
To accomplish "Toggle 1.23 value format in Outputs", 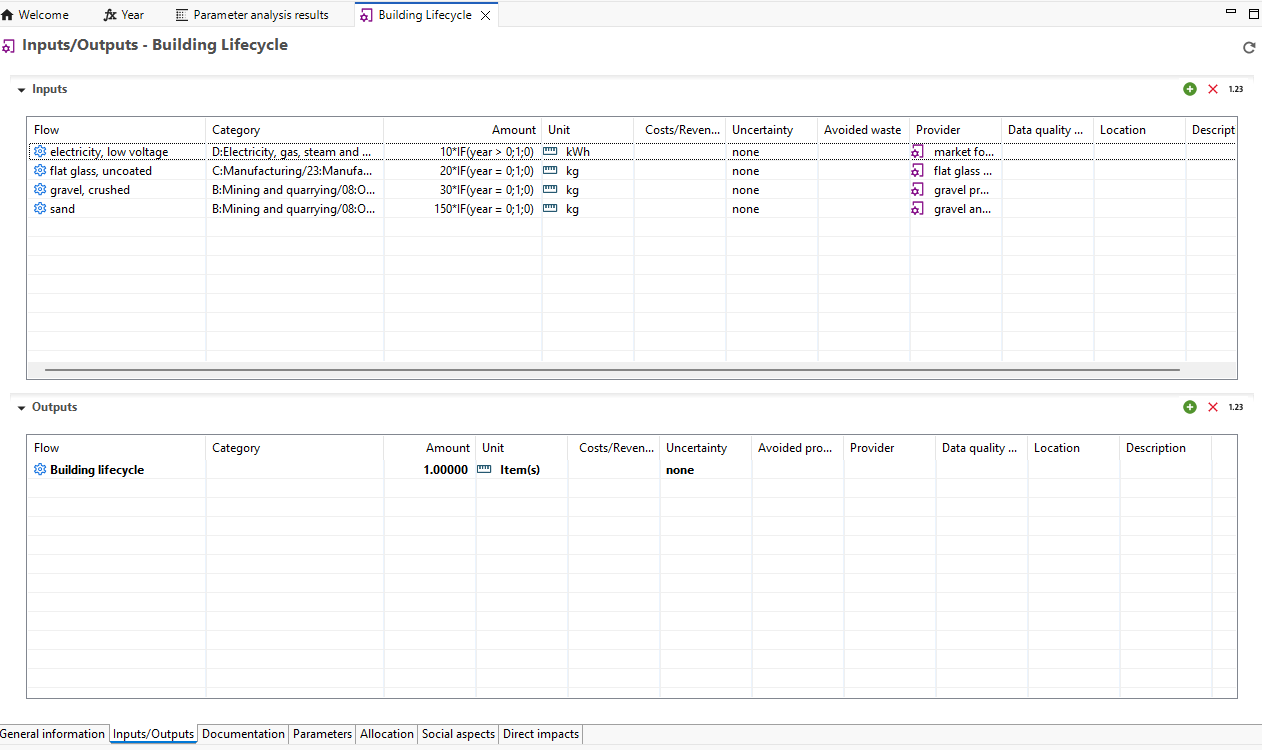I will [1236, 407].
